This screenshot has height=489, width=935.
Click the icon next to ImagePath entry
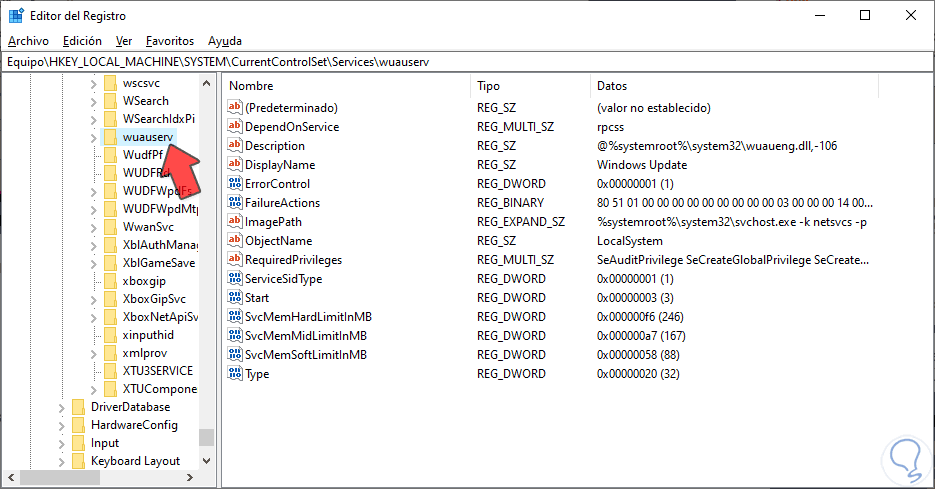[236, 222]
